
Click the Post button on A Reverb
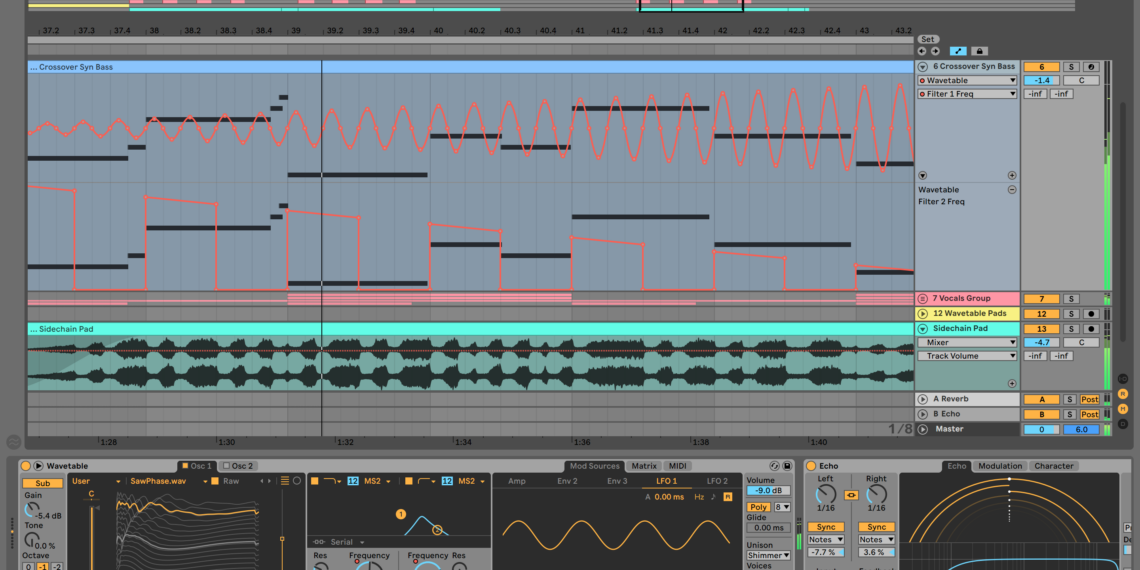point(1090,400)
